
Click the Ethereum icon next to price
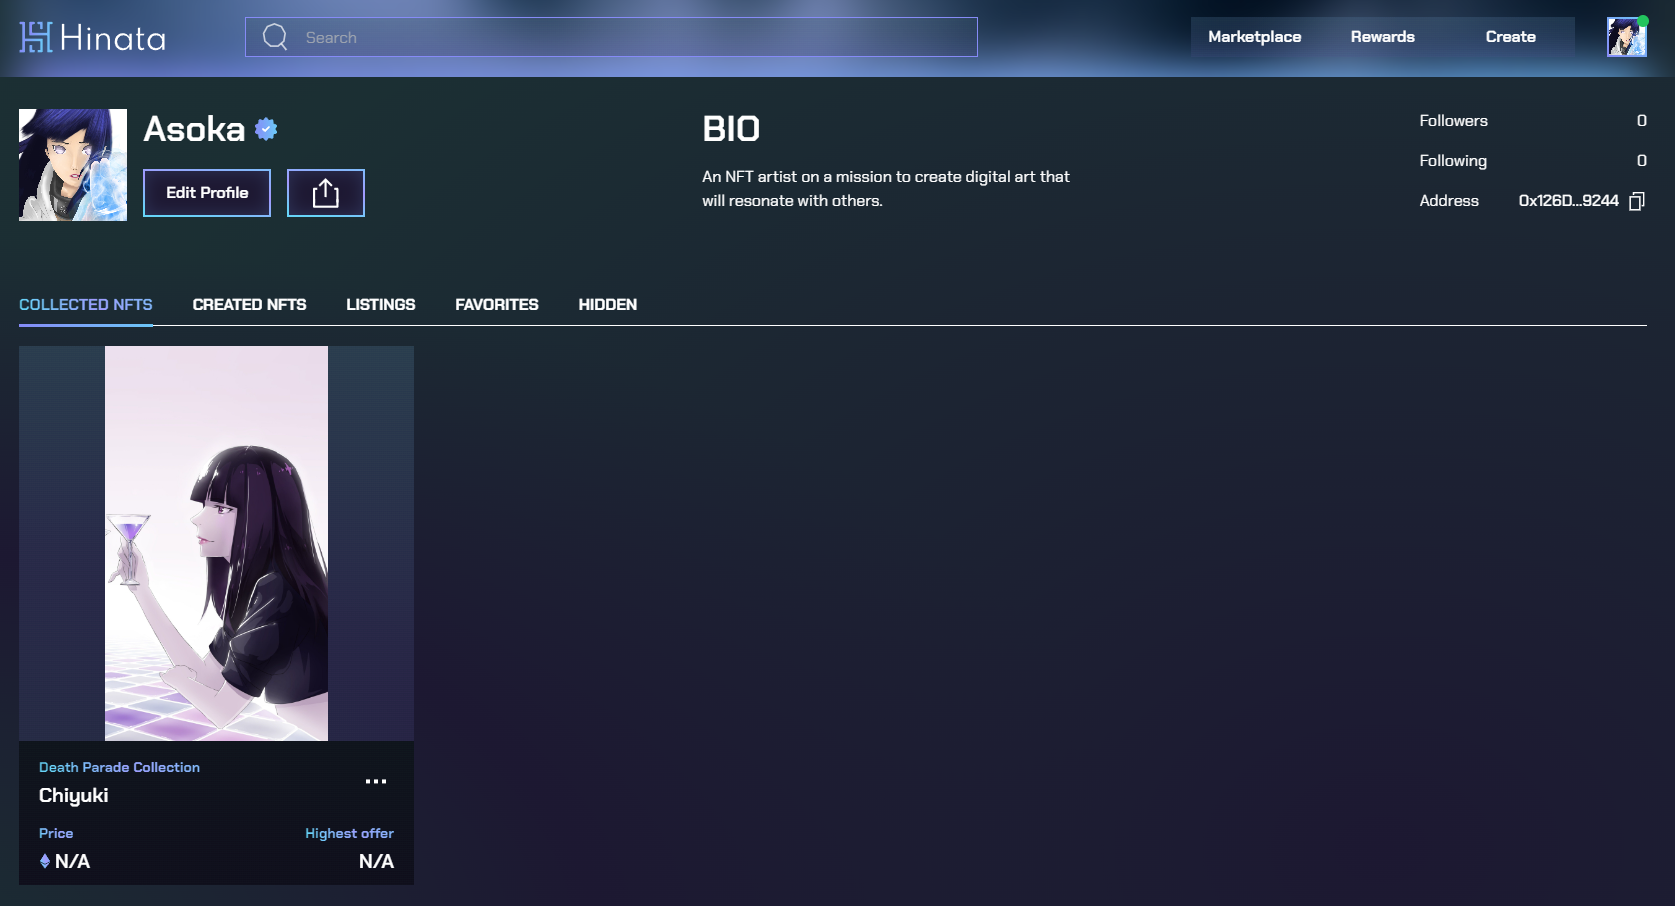[x=45, y=861]
